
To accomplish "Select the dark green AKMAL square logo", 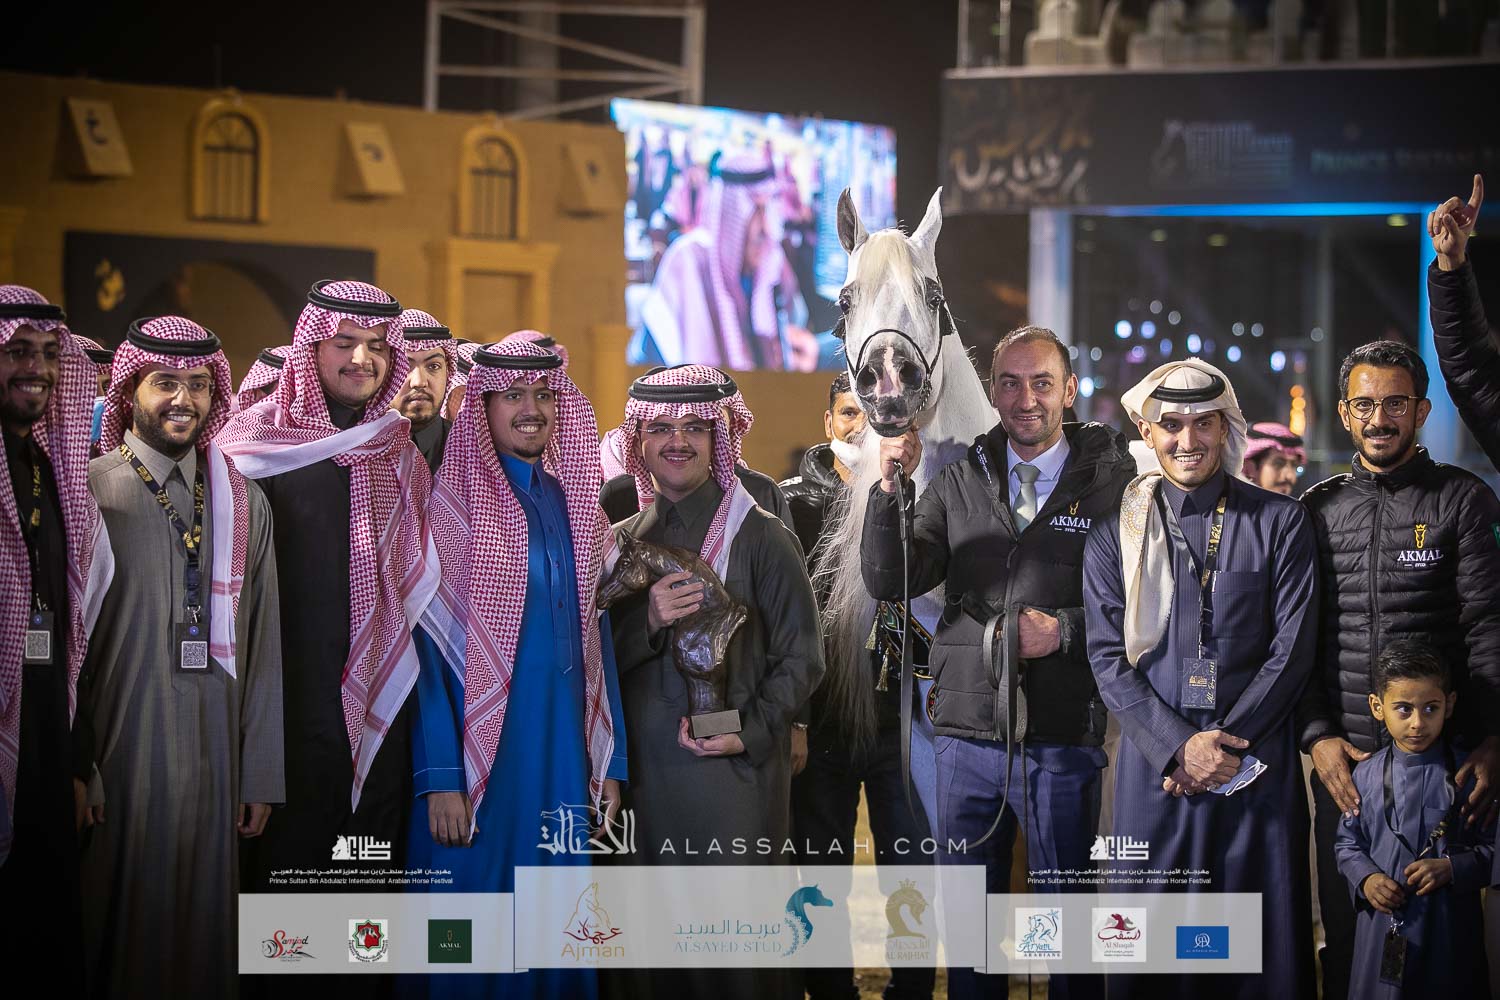I will 450,941.
